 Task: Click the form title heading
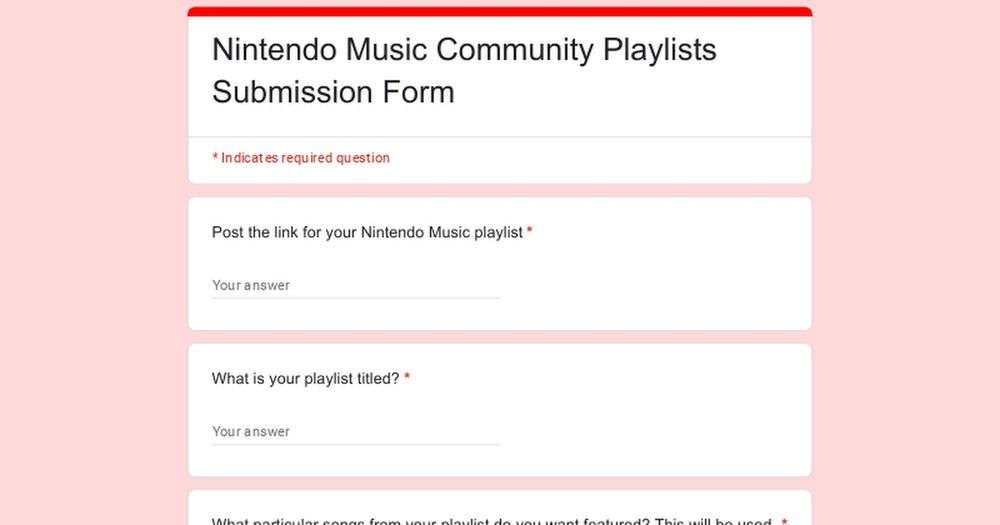(x=464, y=70)
